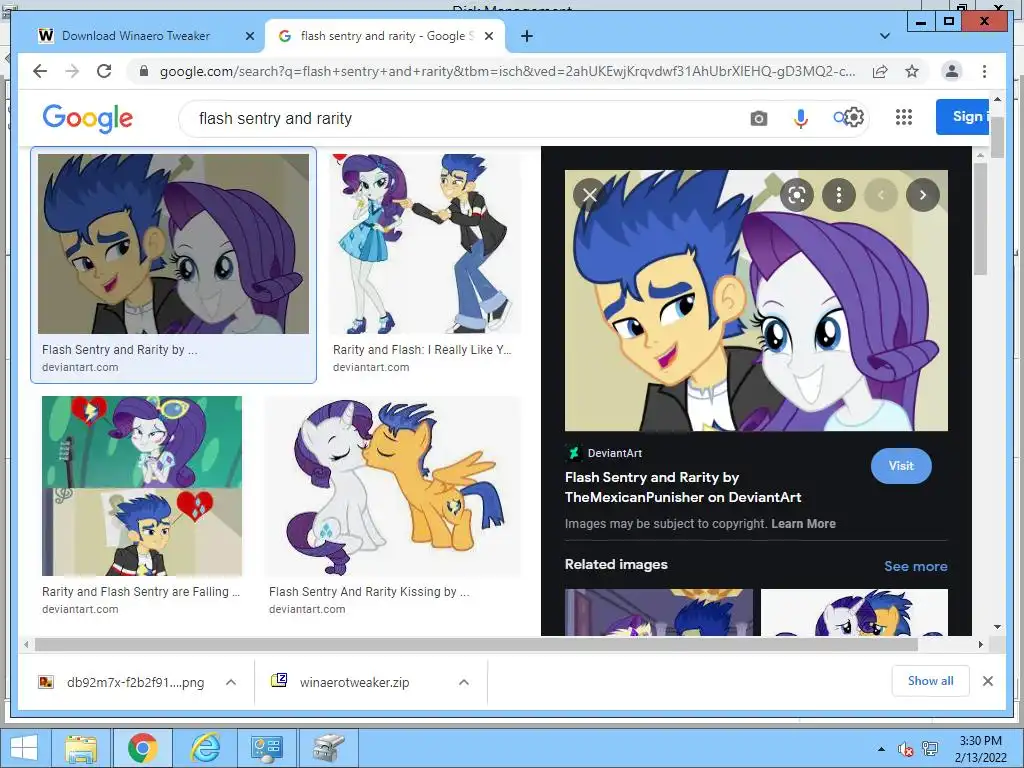
Task: Open the taskbar clock showing 3:30 PM
Action: coord(980,749)
